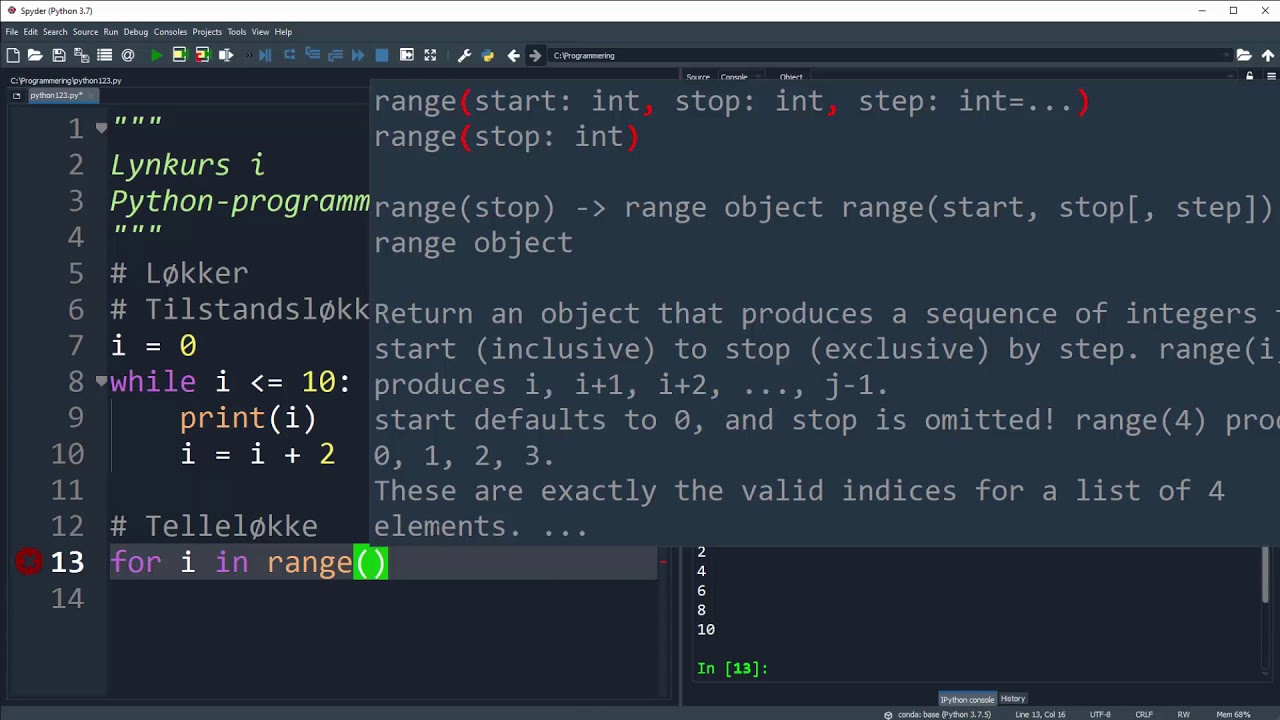Toggle fullscreen mode icon
1280x720 pixels.
[430, 55]
